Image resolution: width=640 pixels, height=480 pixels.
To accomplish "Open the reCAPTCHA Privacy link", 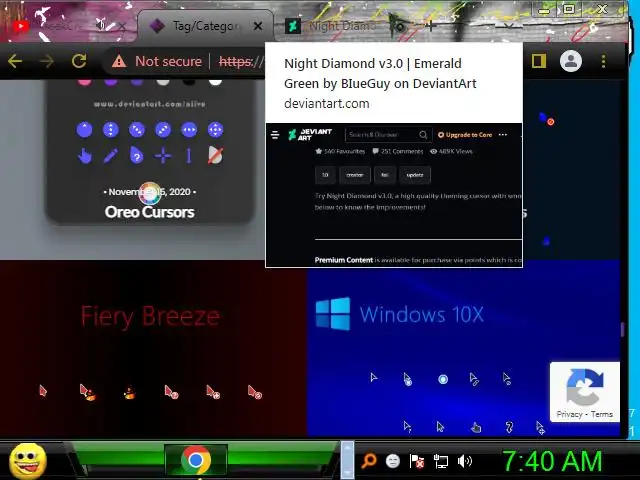I will [x=569, y=414].
